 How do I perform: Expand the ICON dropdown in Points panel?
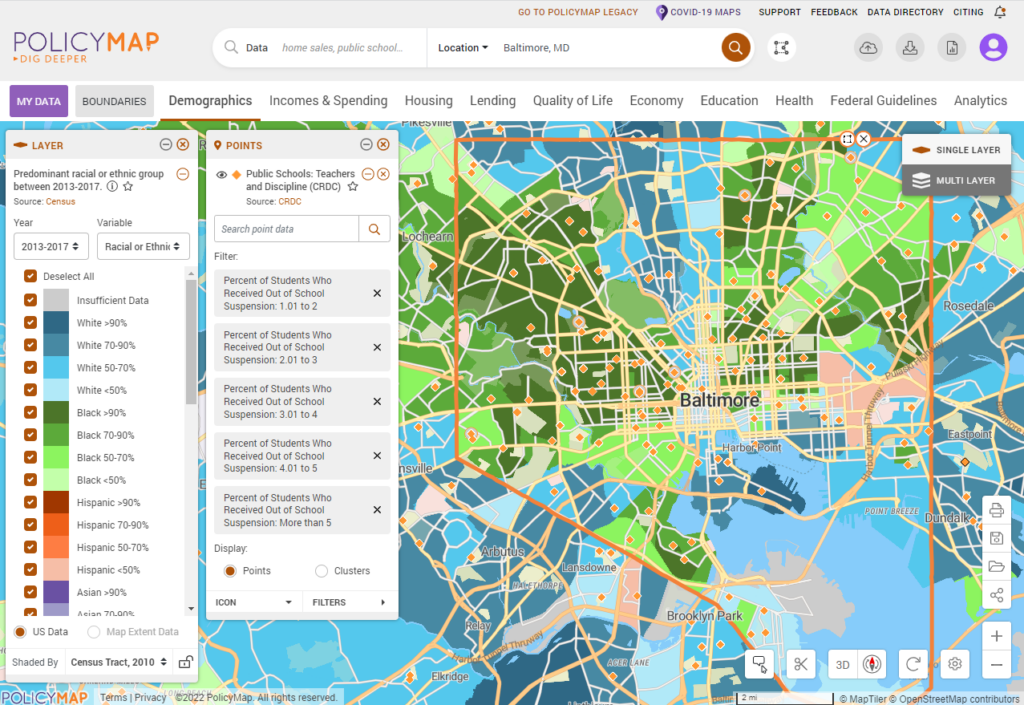pos(253,603)
